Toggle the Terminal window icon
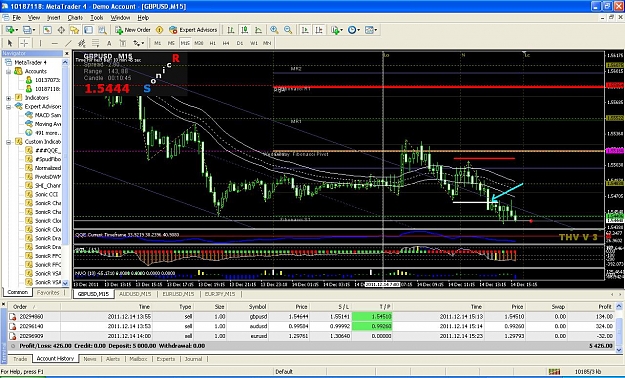625x378 pixels. [x=88, y=30]
